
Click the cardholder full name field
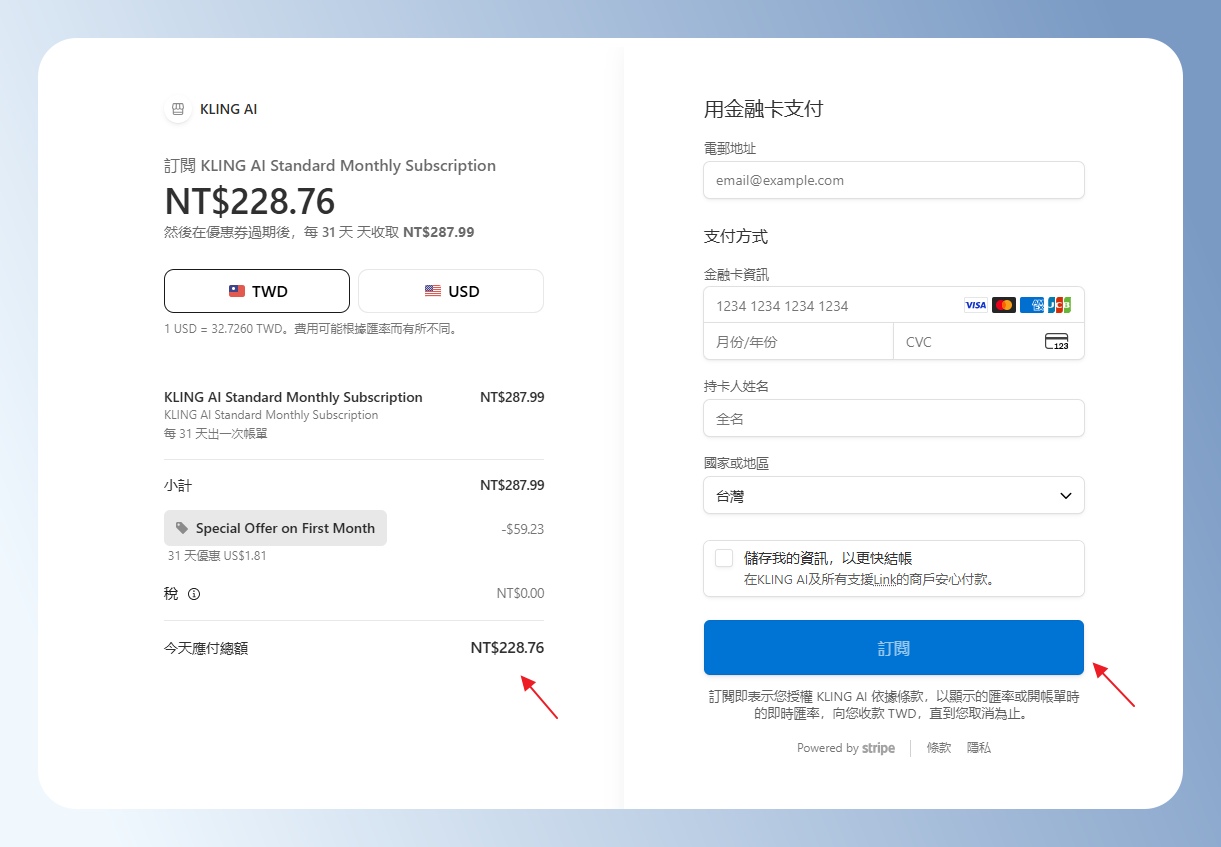pyautogui.click(x=893, y=419)
